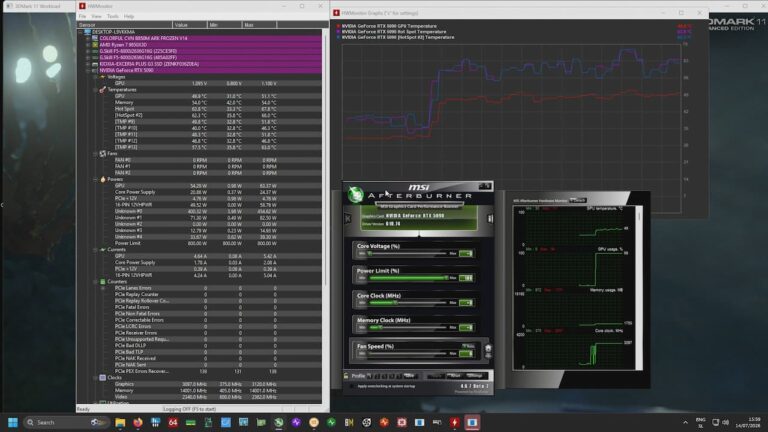The height and width of the screenshot is (432, 768).
Task: Click the Max column header
Action: coord(259,24)
